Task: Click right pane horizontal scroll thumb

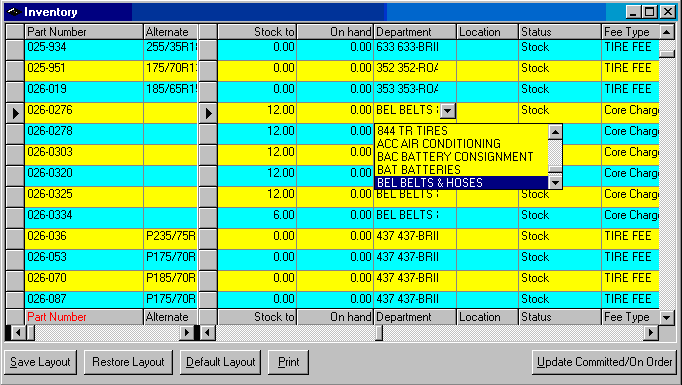Action: (379, 333)
